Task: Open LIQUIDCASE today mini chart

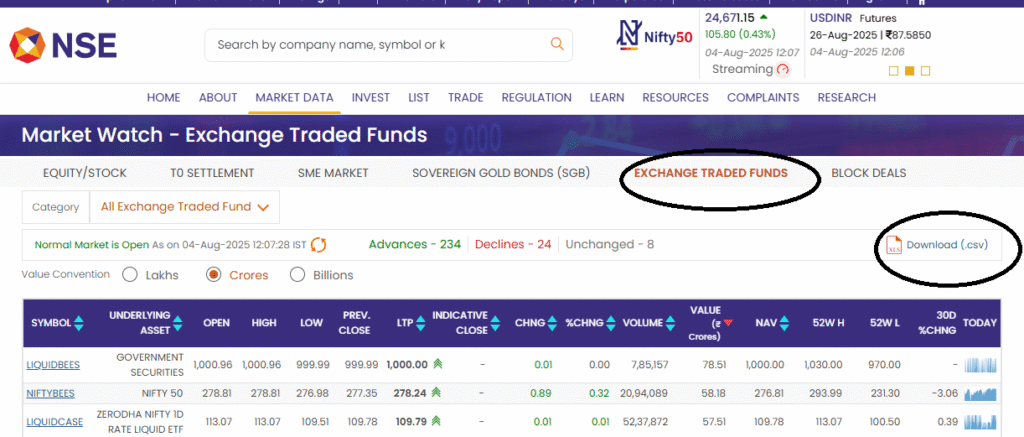Action: coord(981,422)
